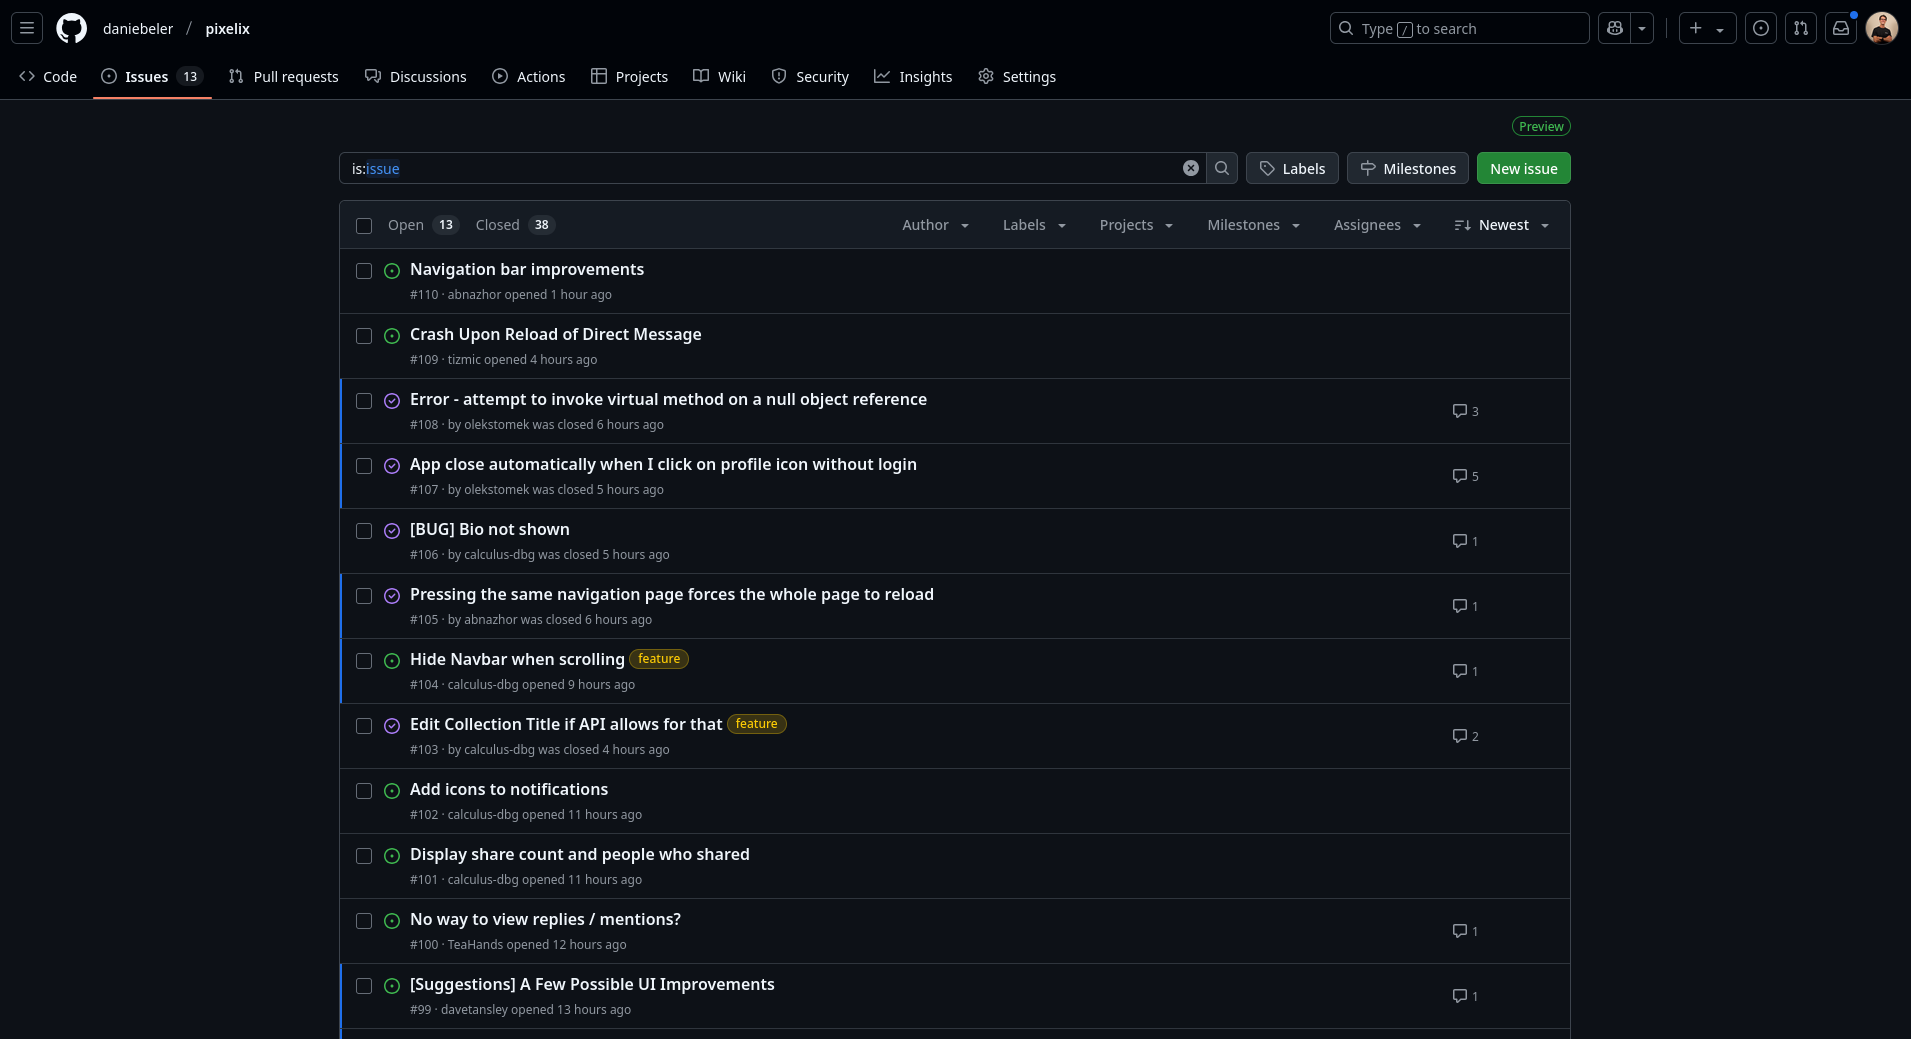Click the search magnifier button beside filter
This screenshot has width=1911, height=1039.
[x=1221, y=168]
